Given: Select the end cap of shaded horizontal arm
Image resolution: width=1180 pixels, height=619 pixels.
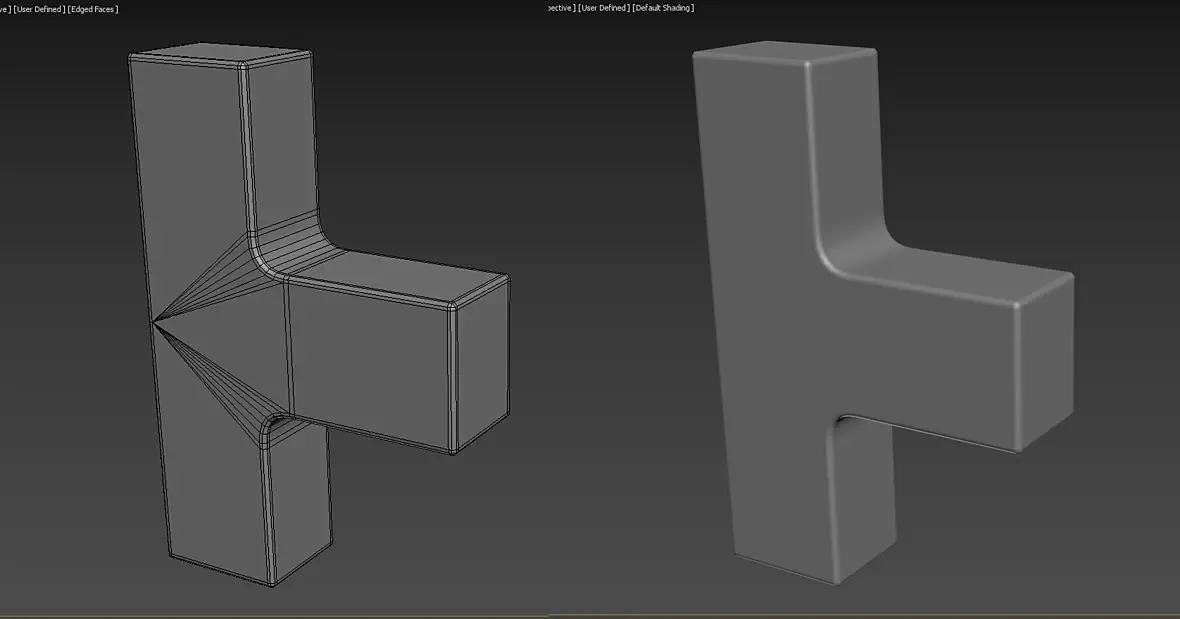Looking at the screenshot, I should (x=1046, y=365).
